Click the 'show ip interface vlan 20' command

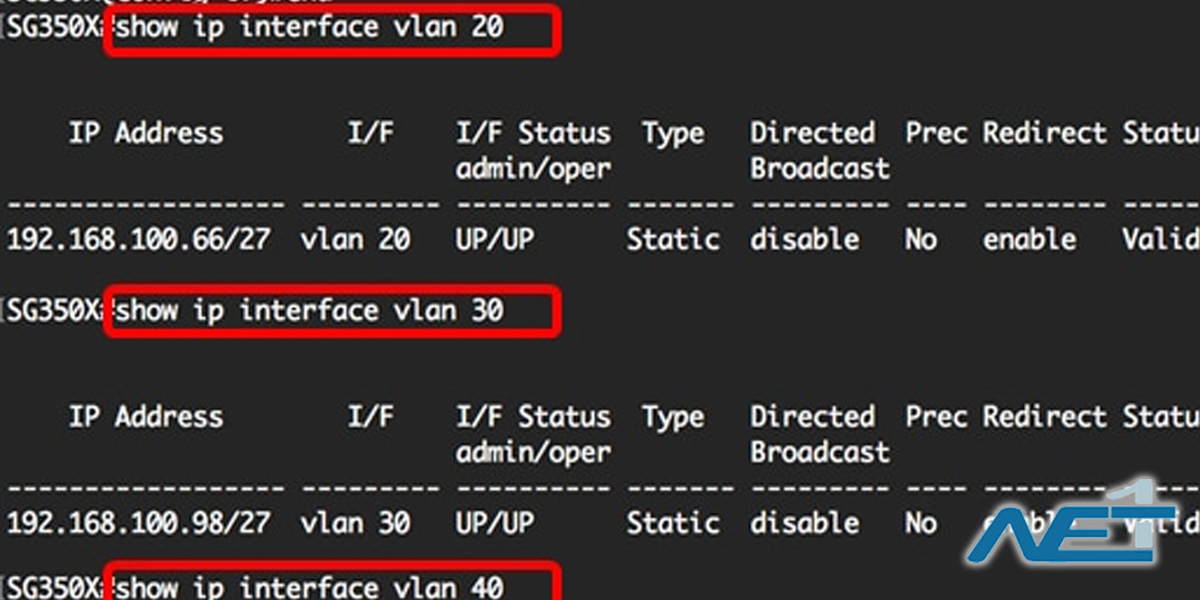(x=309, y=29)
